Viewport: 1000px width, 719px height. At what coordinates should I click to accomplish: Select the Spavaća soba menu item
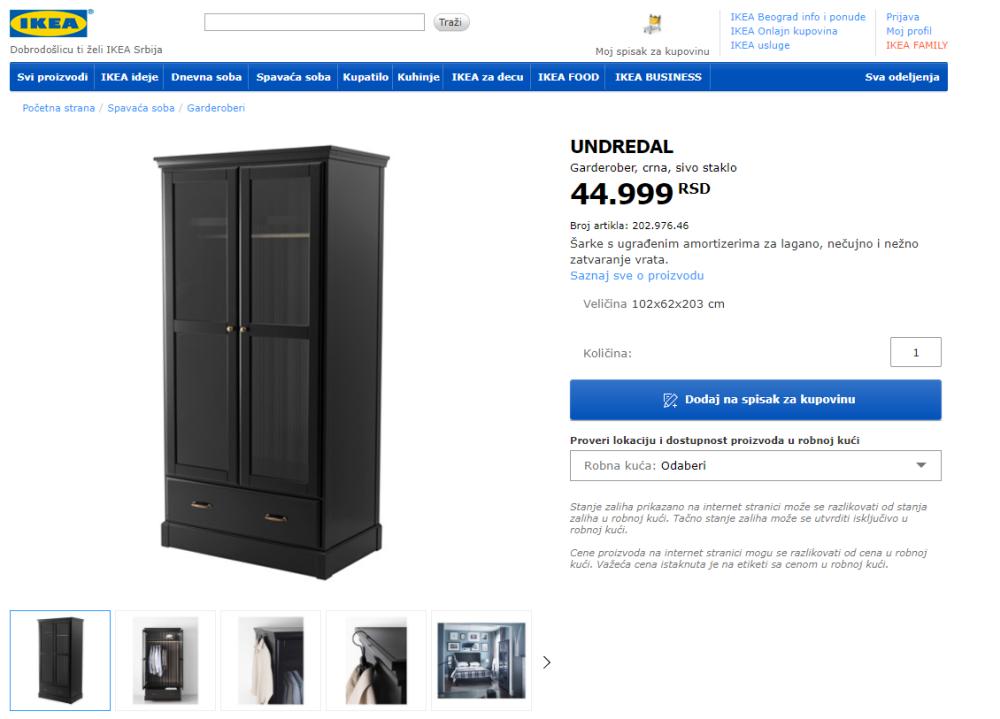point(293,77)
